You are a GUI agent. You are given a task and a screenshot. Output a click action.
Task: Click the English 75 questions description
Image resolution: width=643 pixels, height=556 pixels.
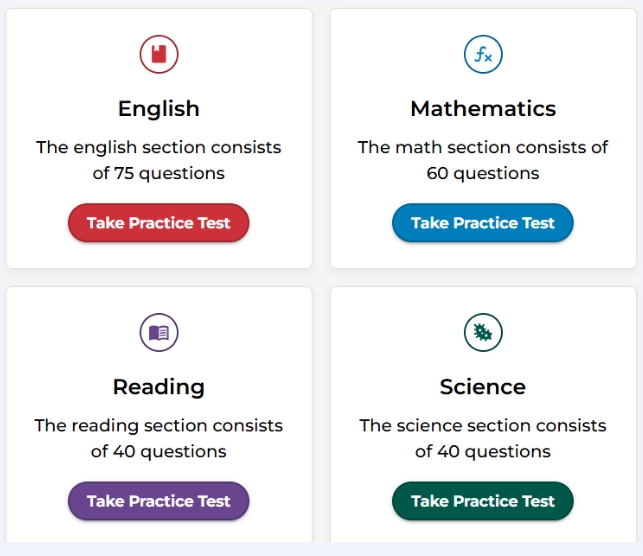[x=158, y=160]
